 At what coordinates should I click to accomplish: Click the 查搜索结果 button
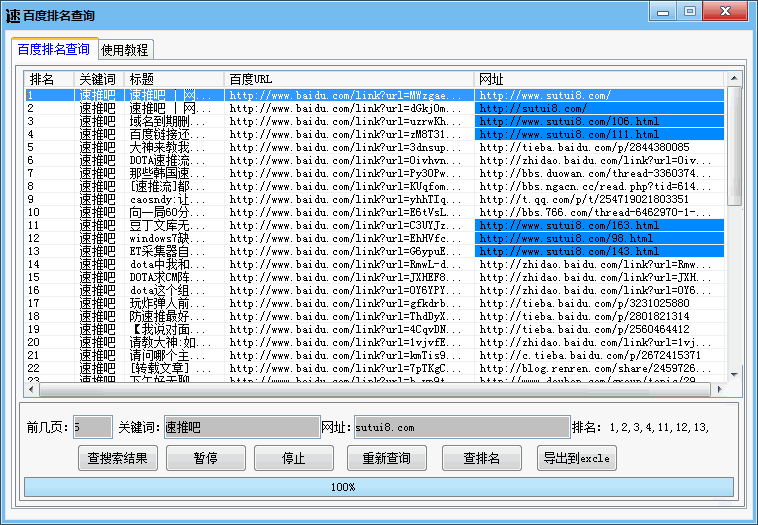click(x=117, y=458)
